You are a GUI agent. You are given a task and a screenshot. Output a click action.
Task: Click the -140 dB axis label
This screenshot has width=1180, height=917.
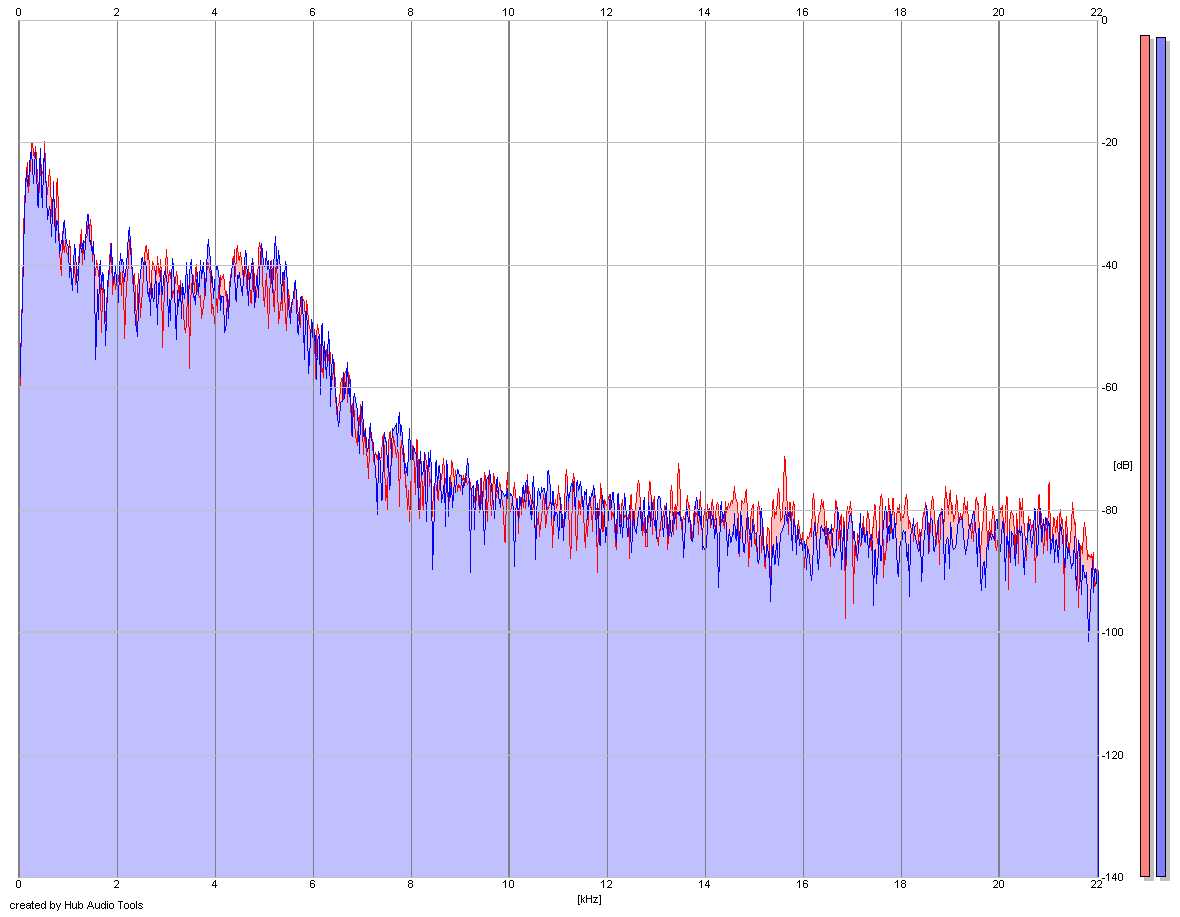pos(1112,877)
